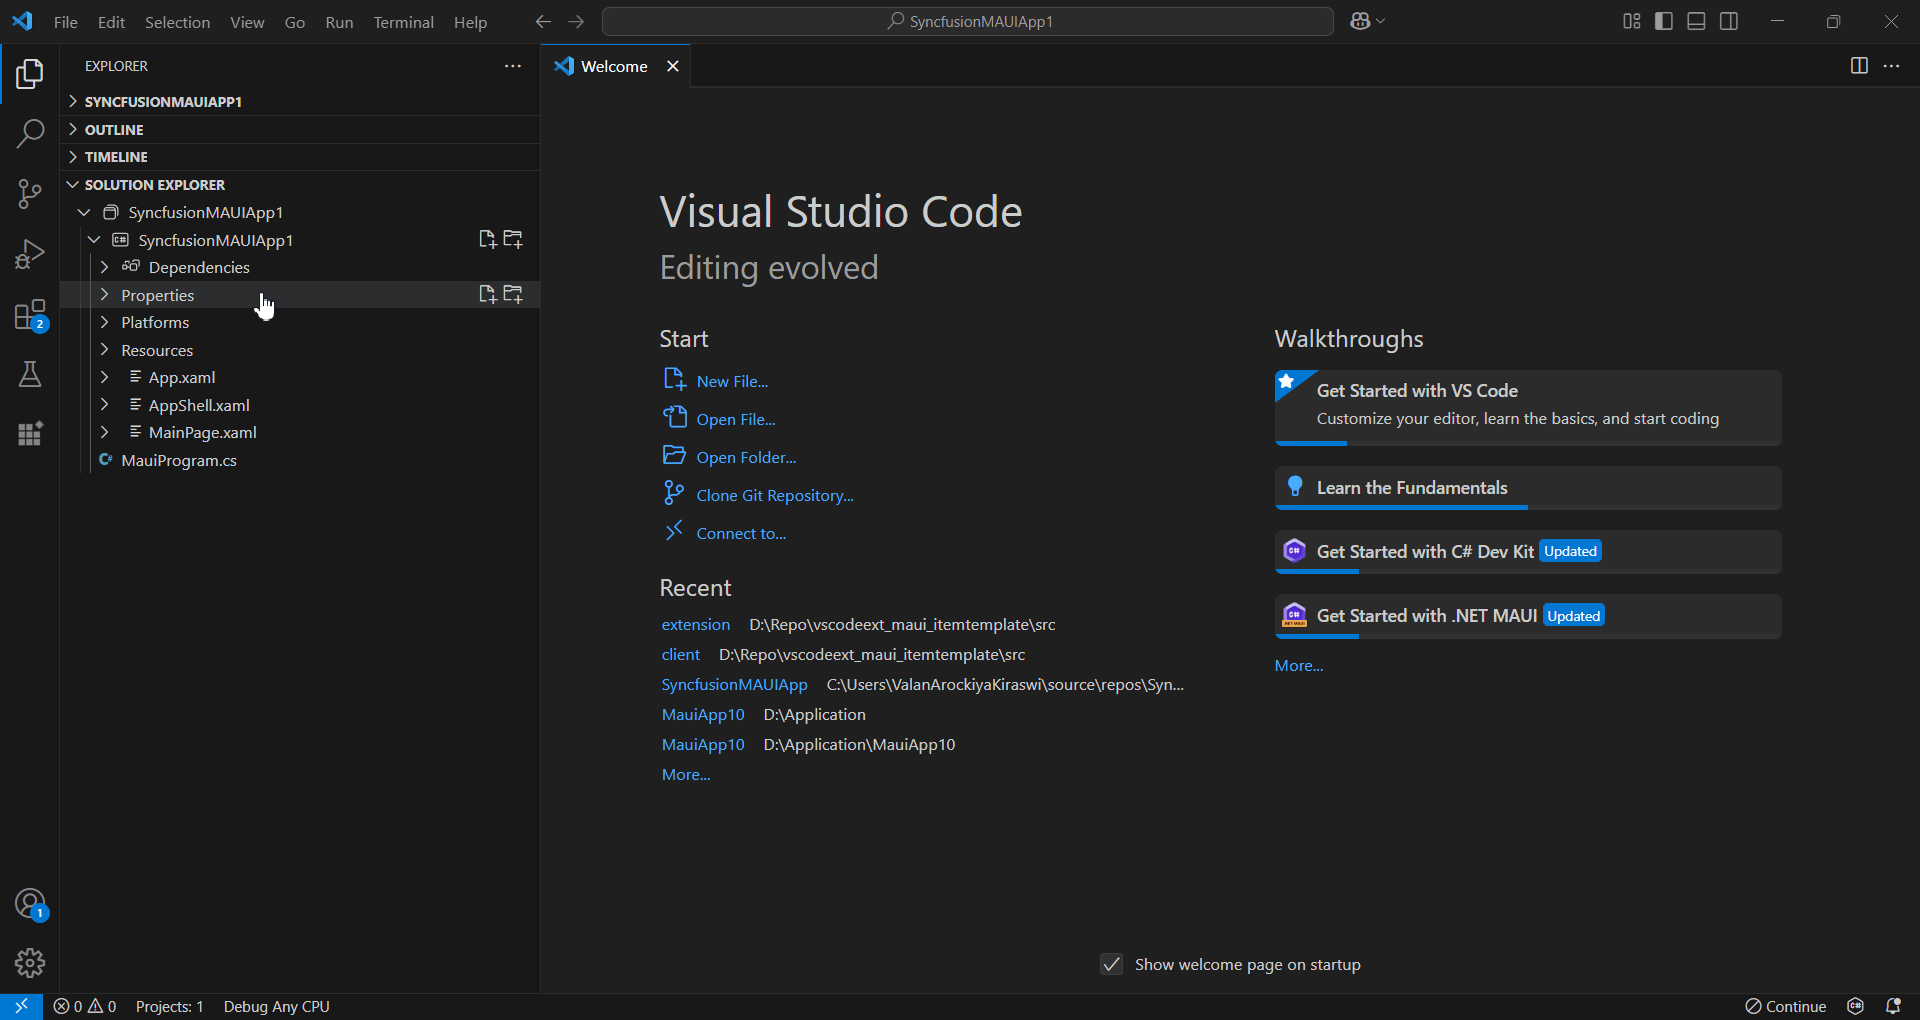Open the Manage settings gear
The height and width of the screenshot is (1020, 1920).
(30, 962)
